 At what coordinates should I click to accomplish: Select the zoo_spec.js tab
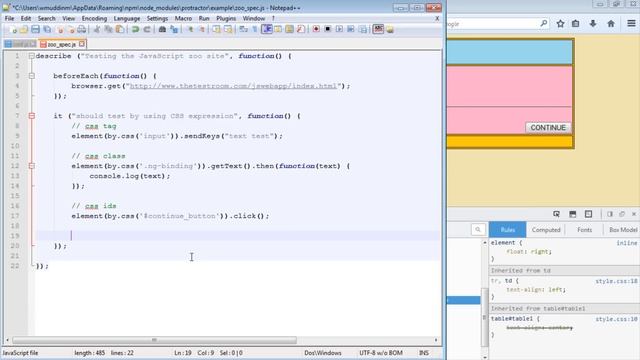click(62, 44)
